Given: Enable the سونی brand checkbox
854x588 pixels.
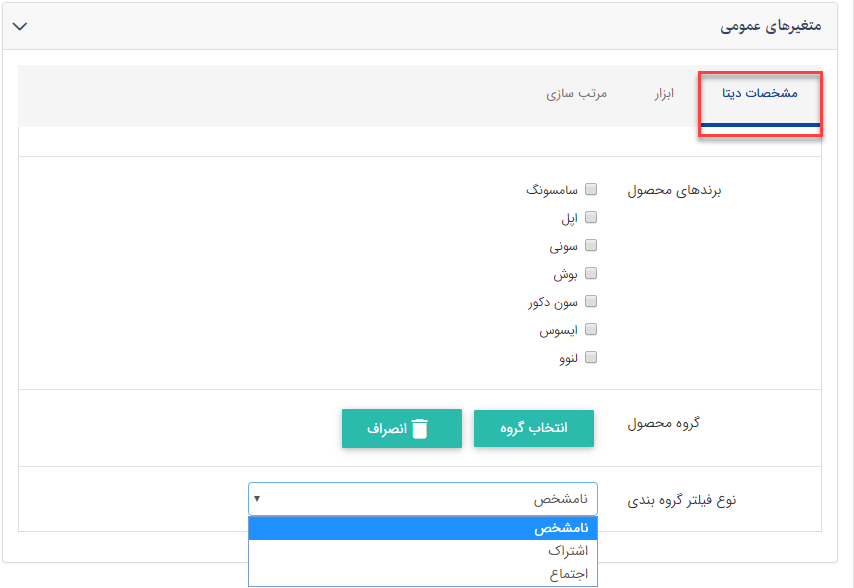Looking at the screenshot, I should [x=591, y=244].
